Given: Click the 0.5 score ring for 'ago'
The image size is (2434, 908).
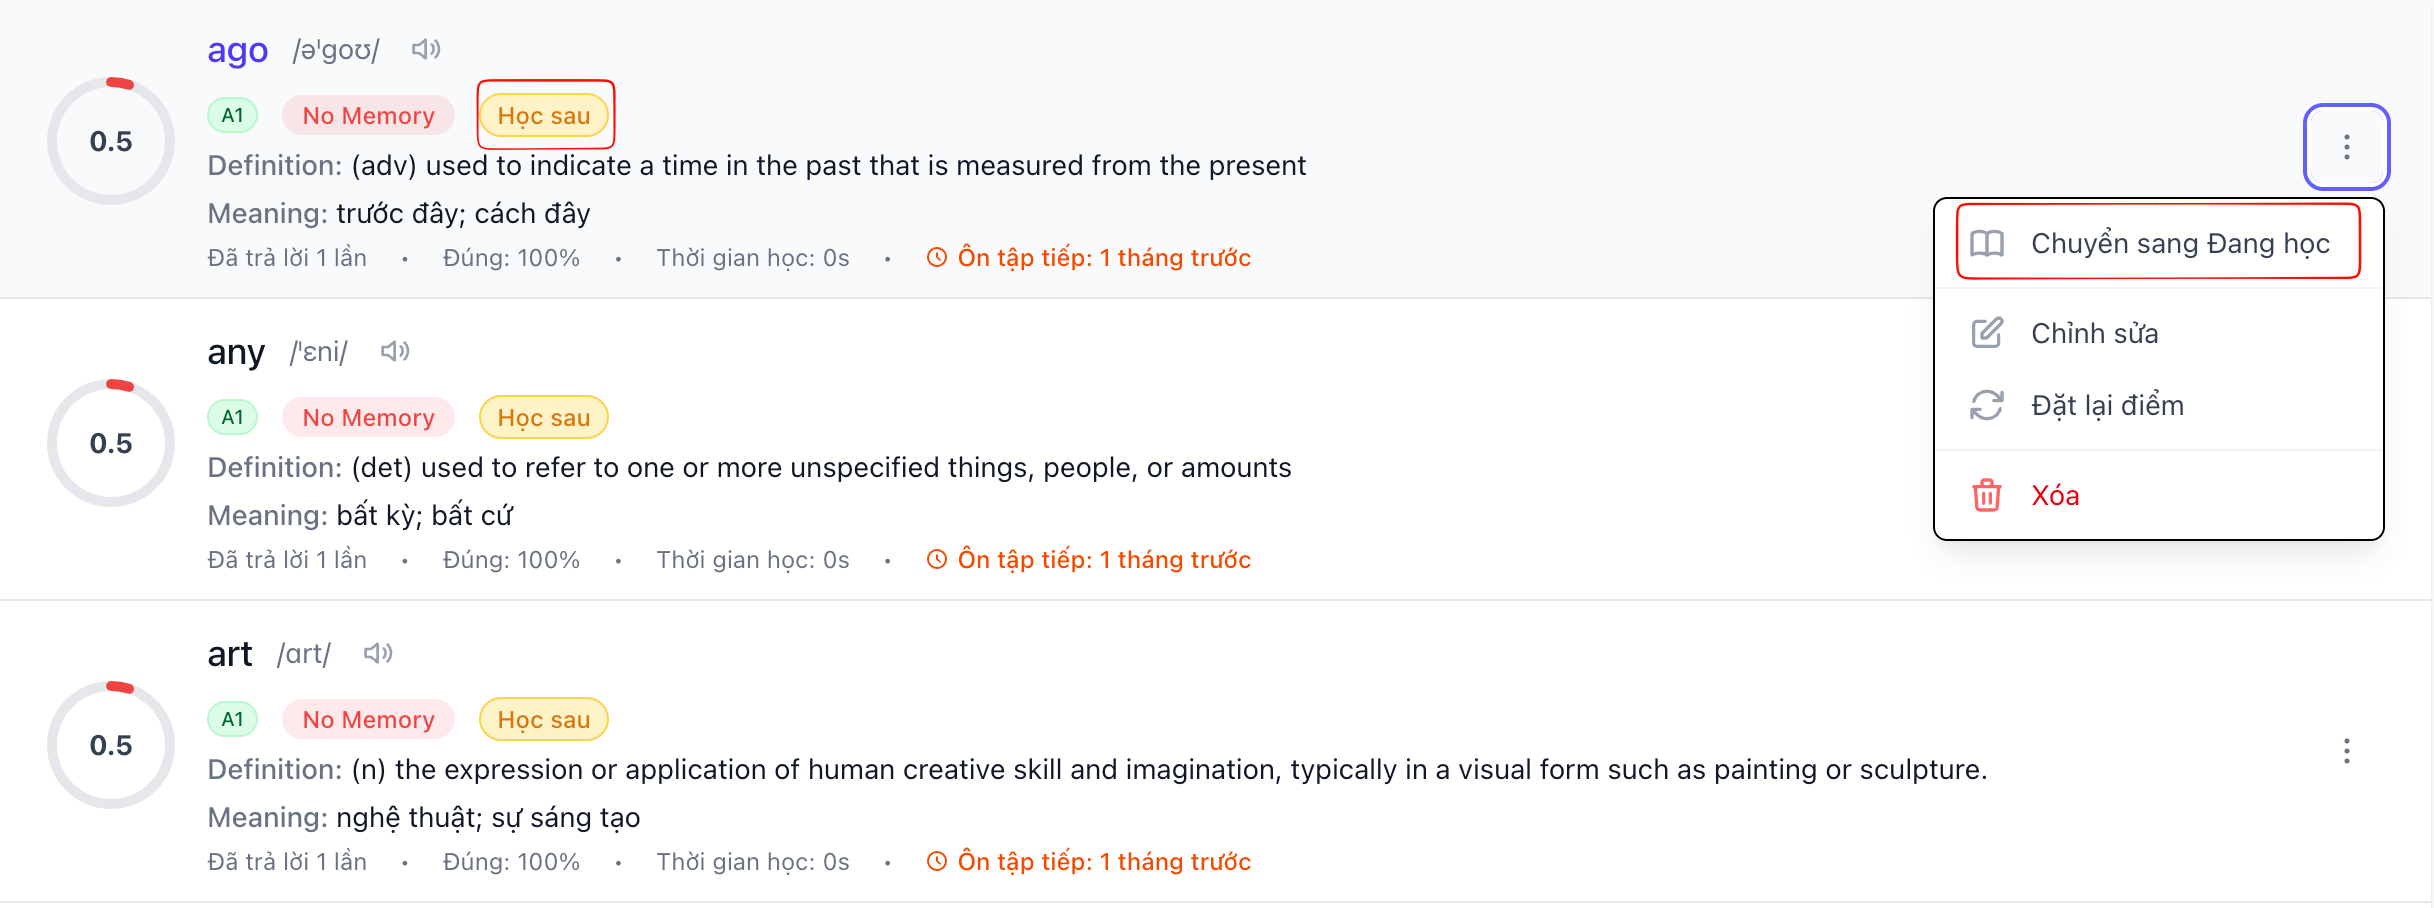Looking at the screenshot, I should coord(111,141).
